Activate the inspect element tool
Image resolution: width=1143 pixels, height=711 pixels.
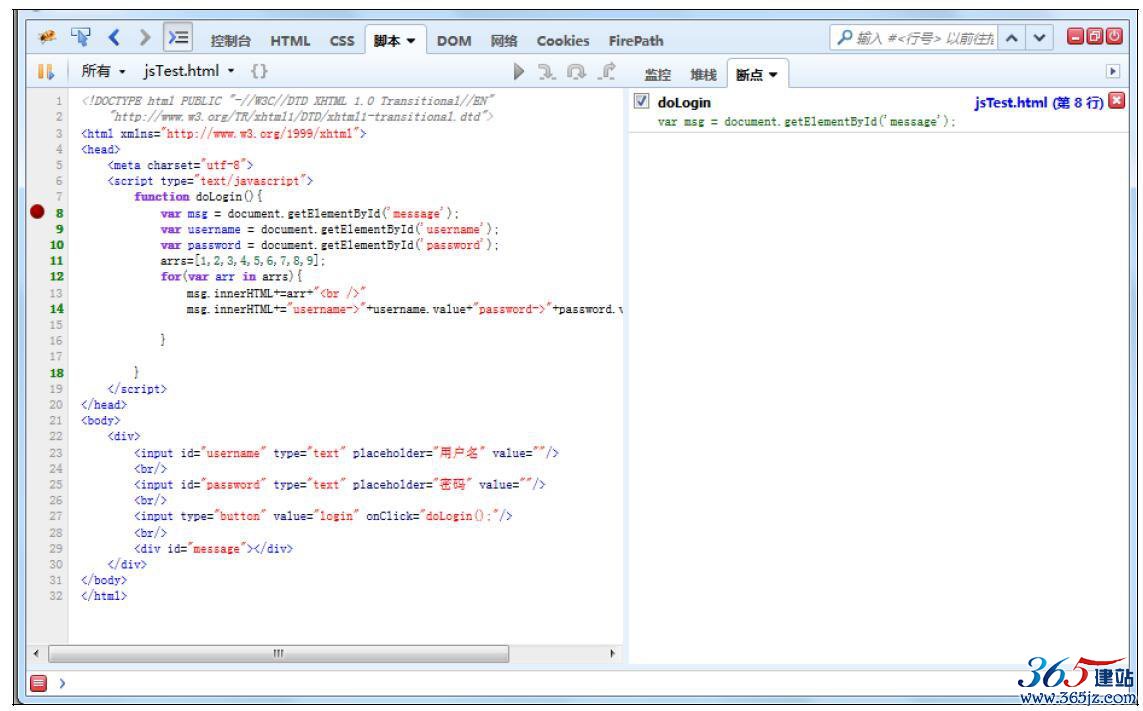(x=81, y=37)
